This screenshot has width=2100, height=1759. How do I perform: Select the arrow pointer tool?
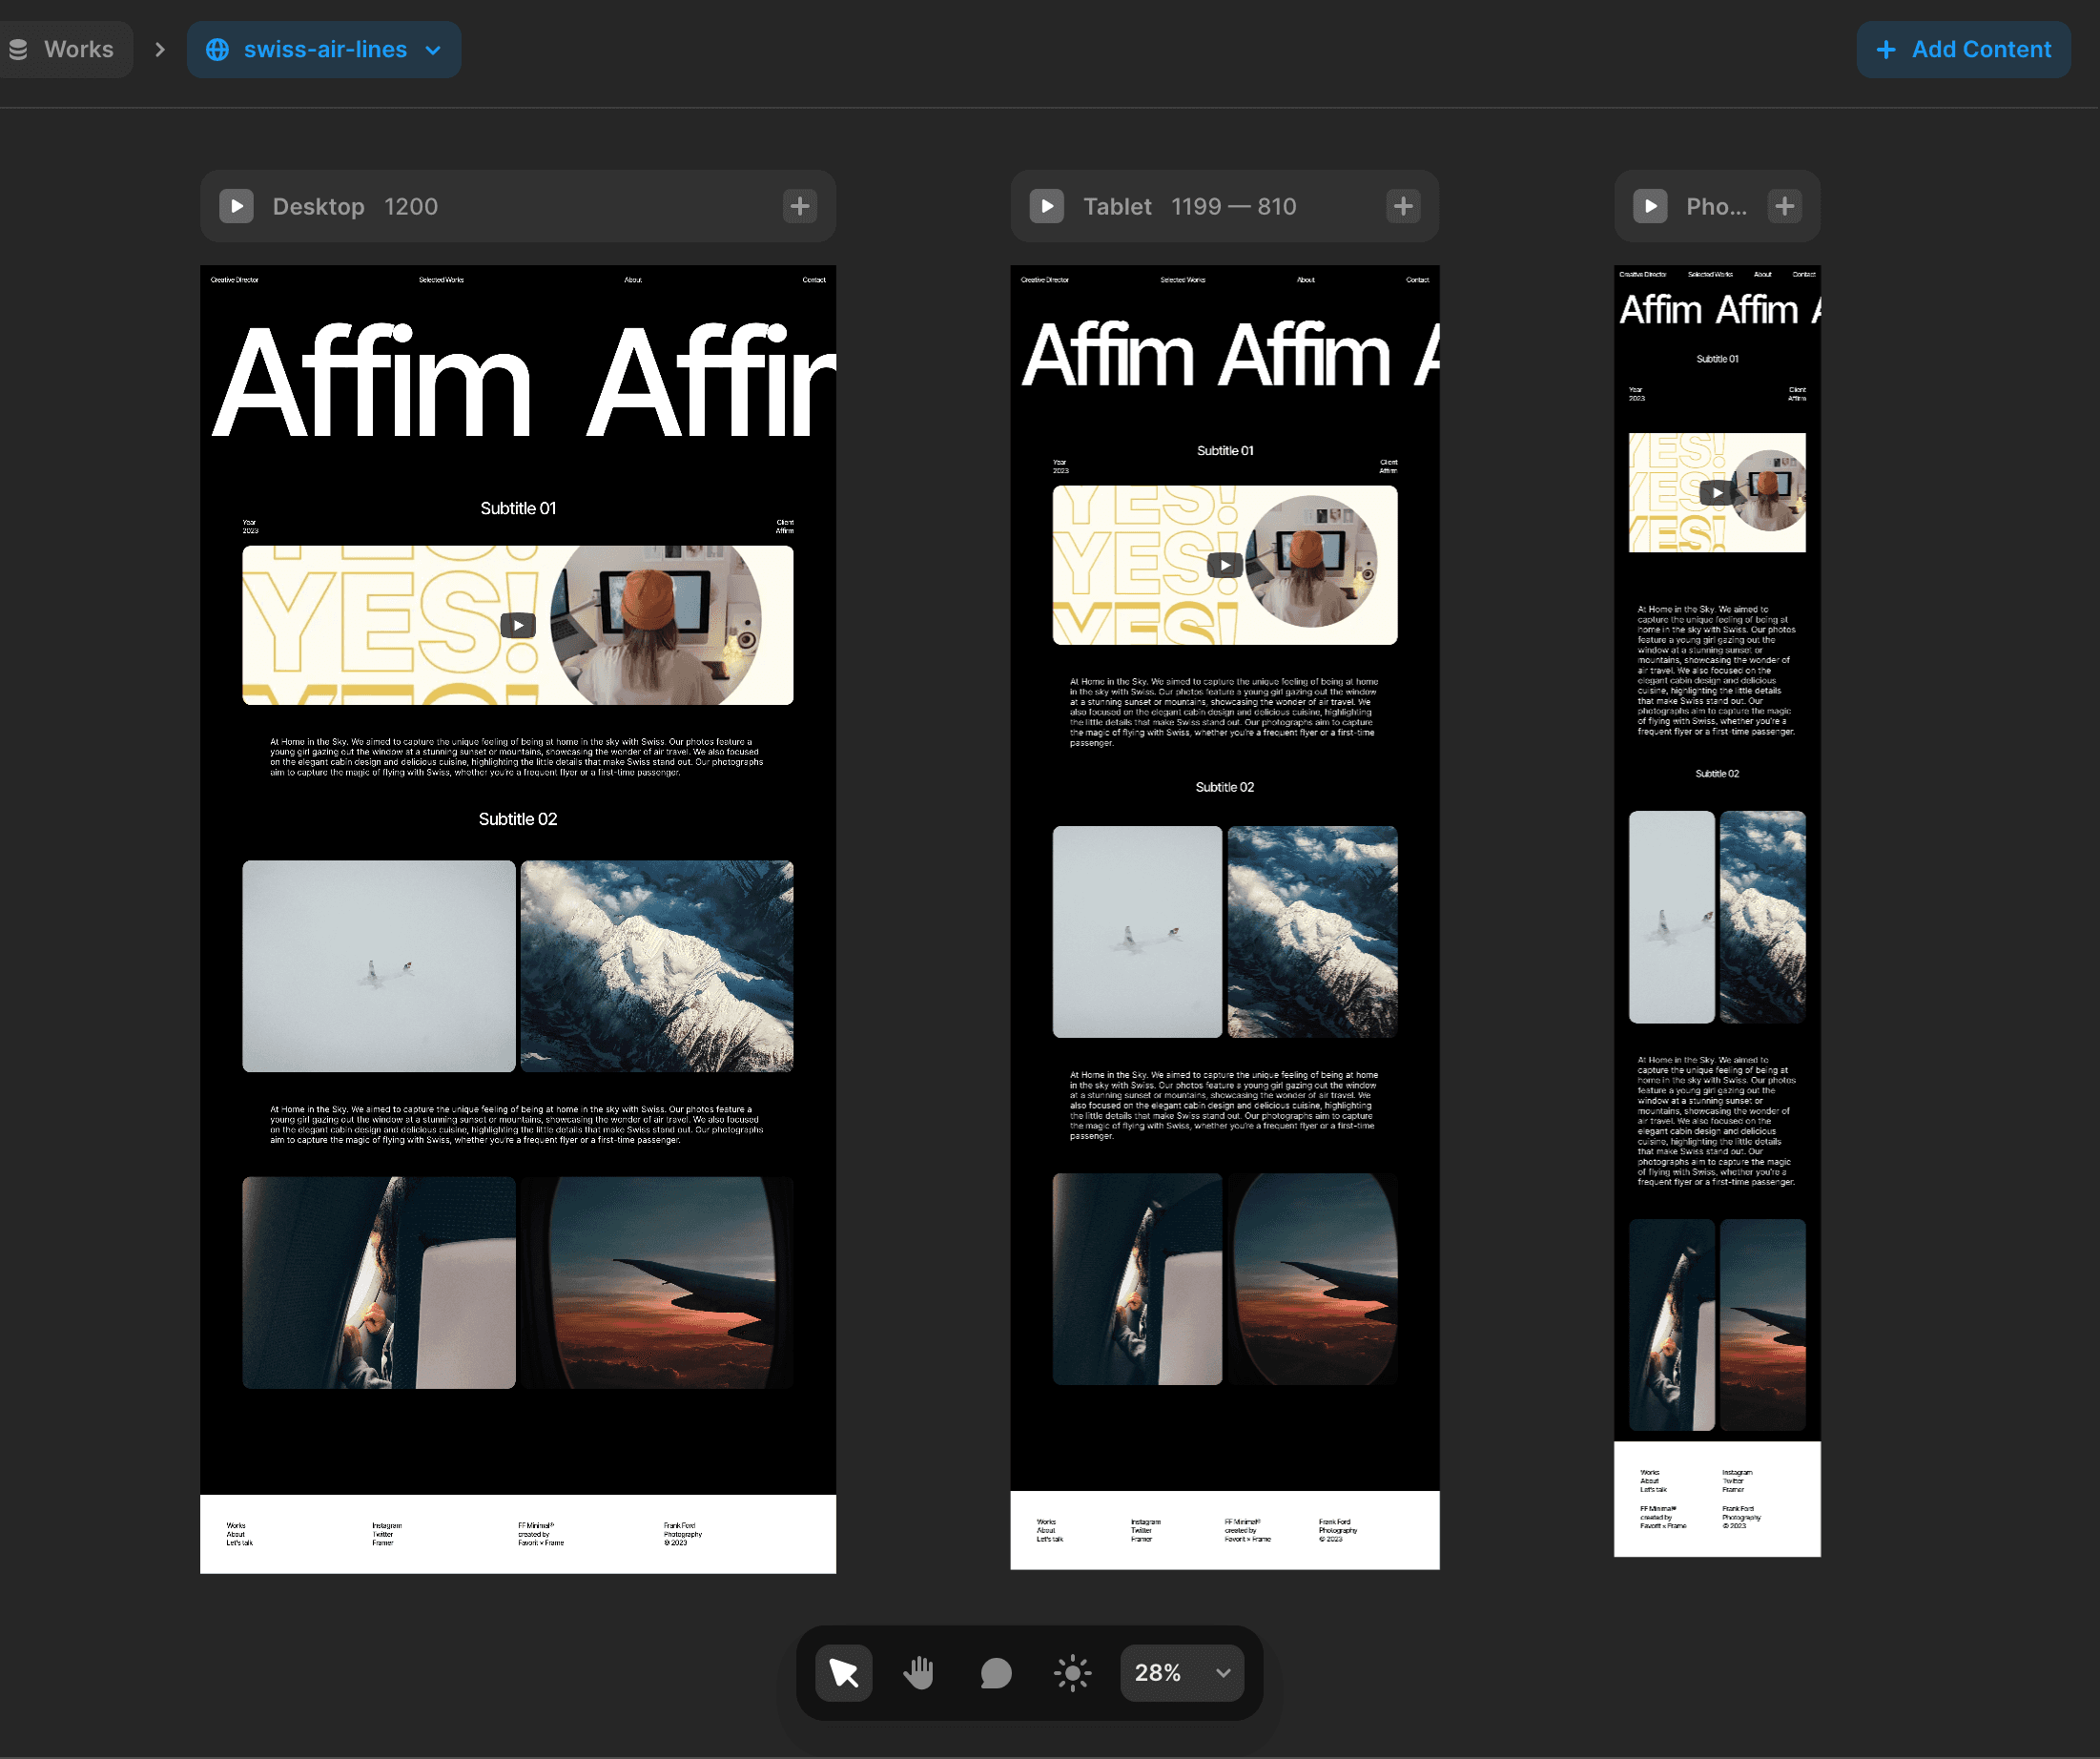pyautogui.click(x=843, y=1672)
